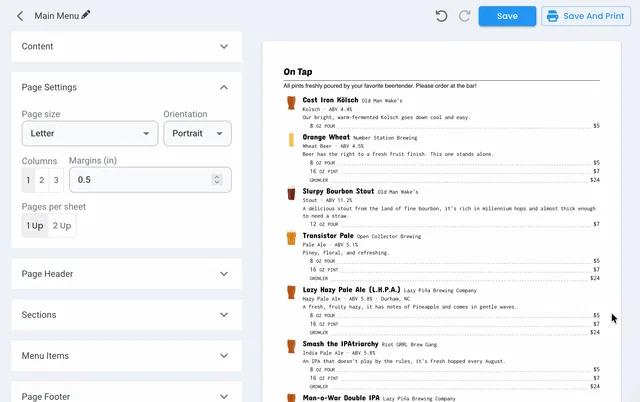Choose 2 Up pages per sheet
This screenshot has width=640, height=402.
coord(62,226)
